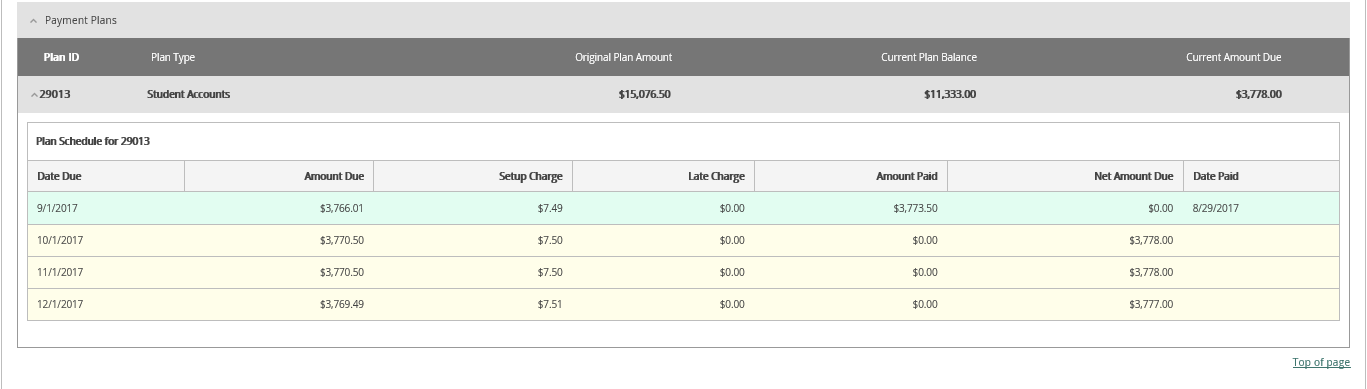Click the original amount $15,076.50
Image resolution: width=1367 pixels, height=389 pixels.
click(645, 94)
